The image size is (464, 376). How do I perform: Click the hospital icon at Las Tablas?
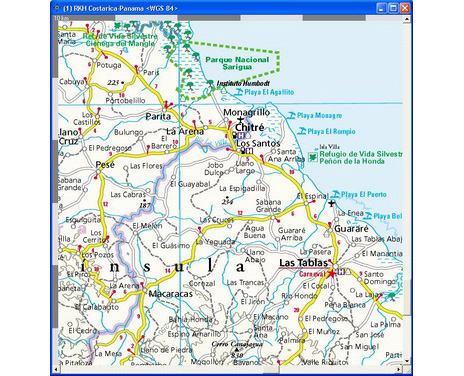point(341,272)
